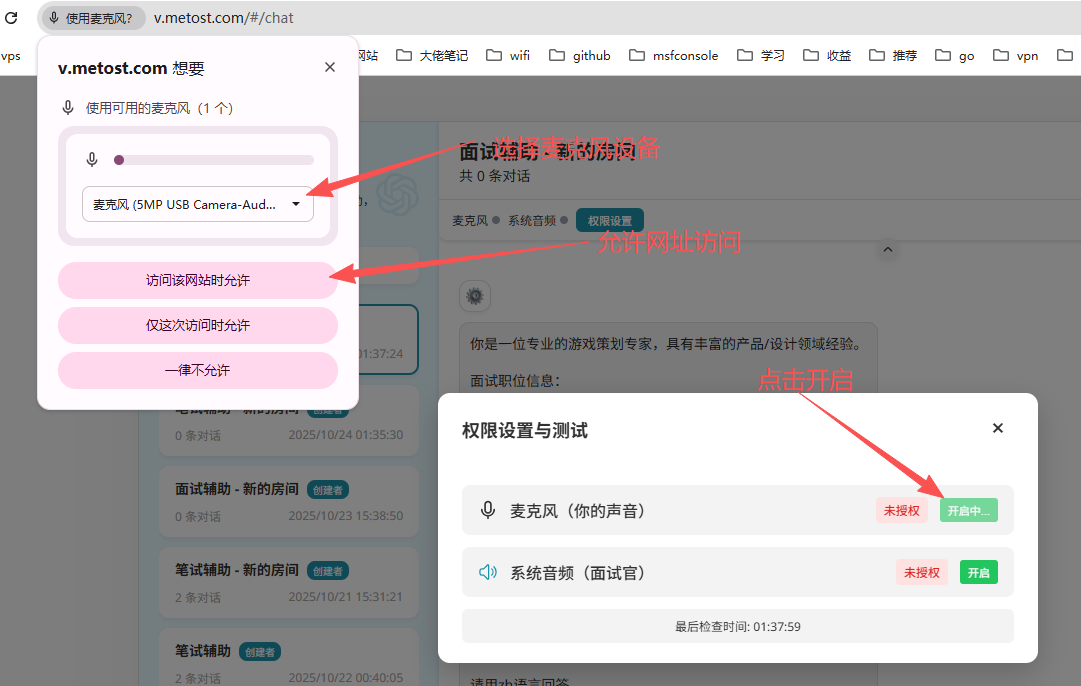
Task: Open the 2025/10/23 面试辅助 room
Action: [288, 501]
